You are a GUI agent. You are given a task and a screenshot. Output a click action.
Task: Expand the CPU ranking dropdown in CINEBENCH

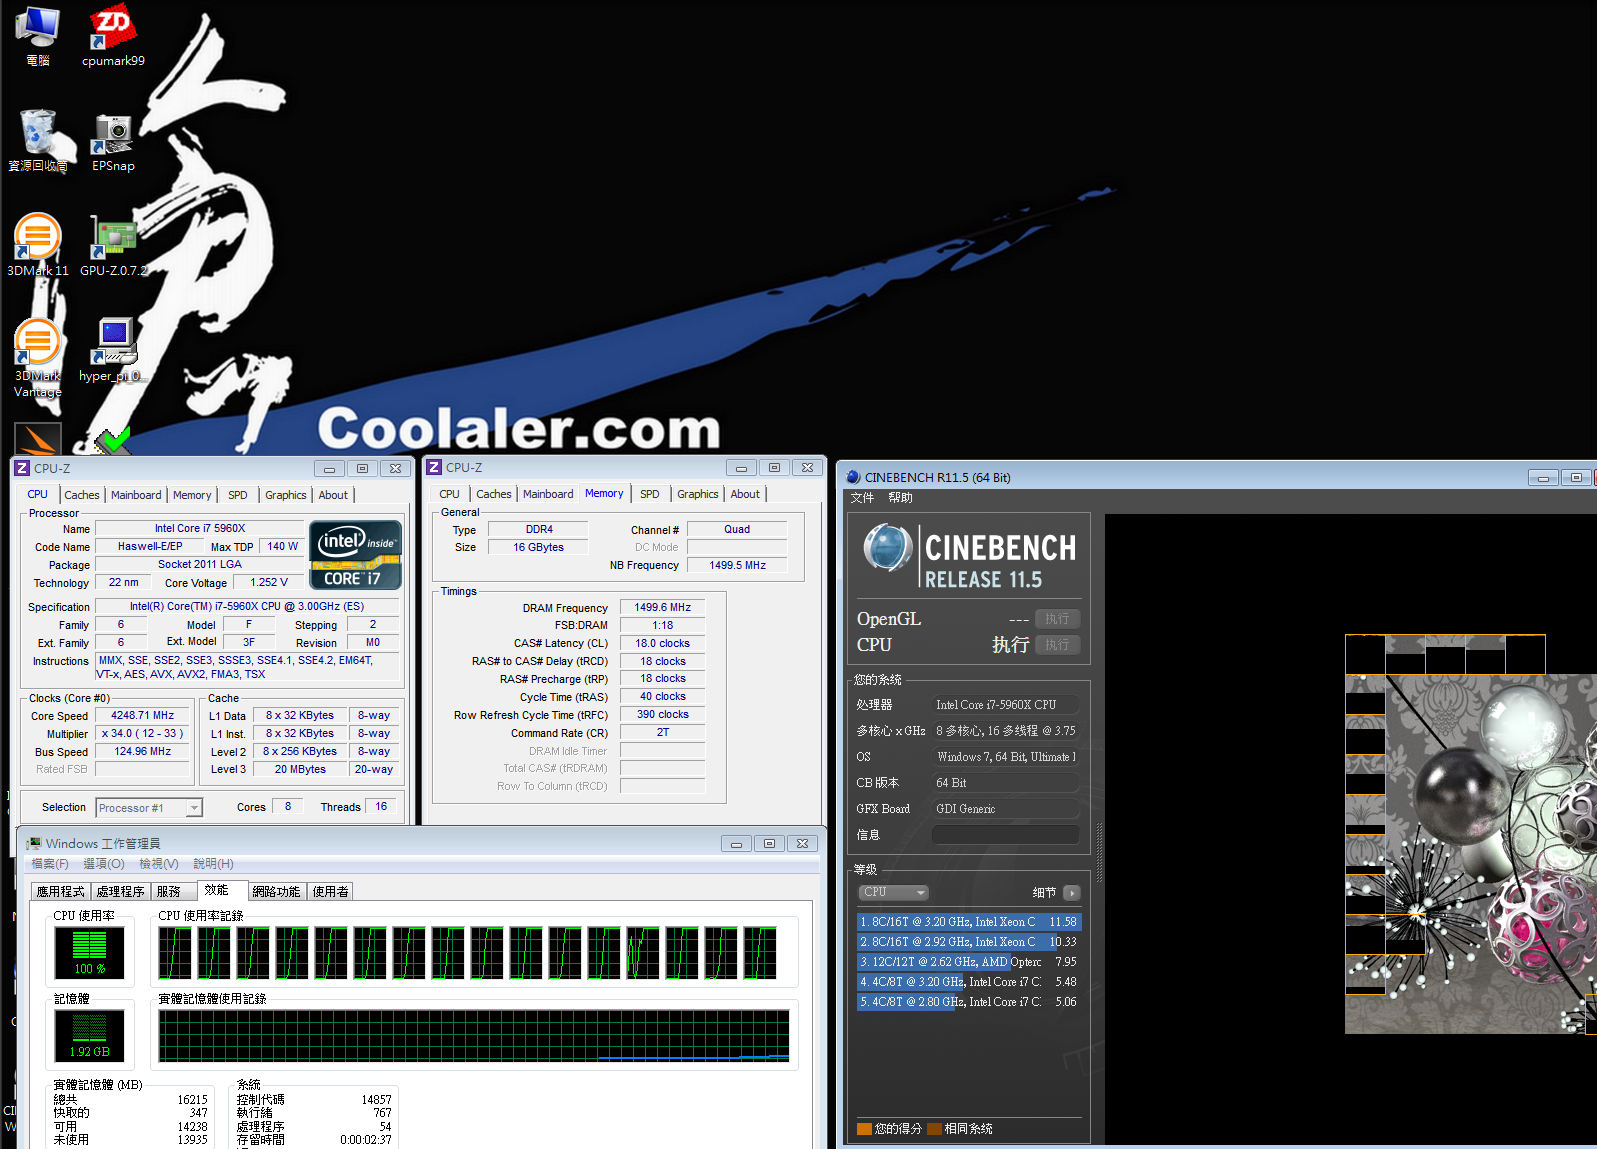(893, 892)
